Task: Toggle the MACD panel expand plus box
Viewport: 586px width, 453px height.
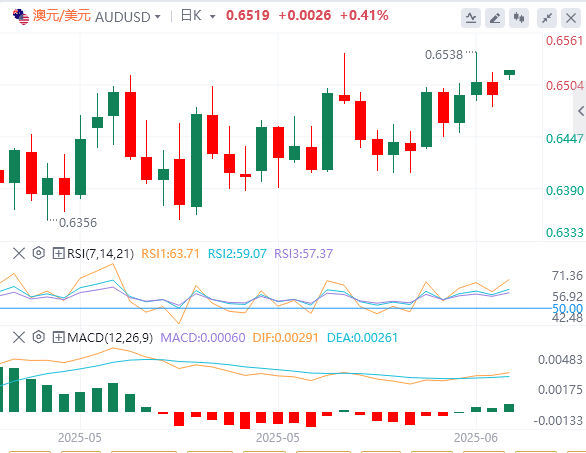Action: coord(58,338)
